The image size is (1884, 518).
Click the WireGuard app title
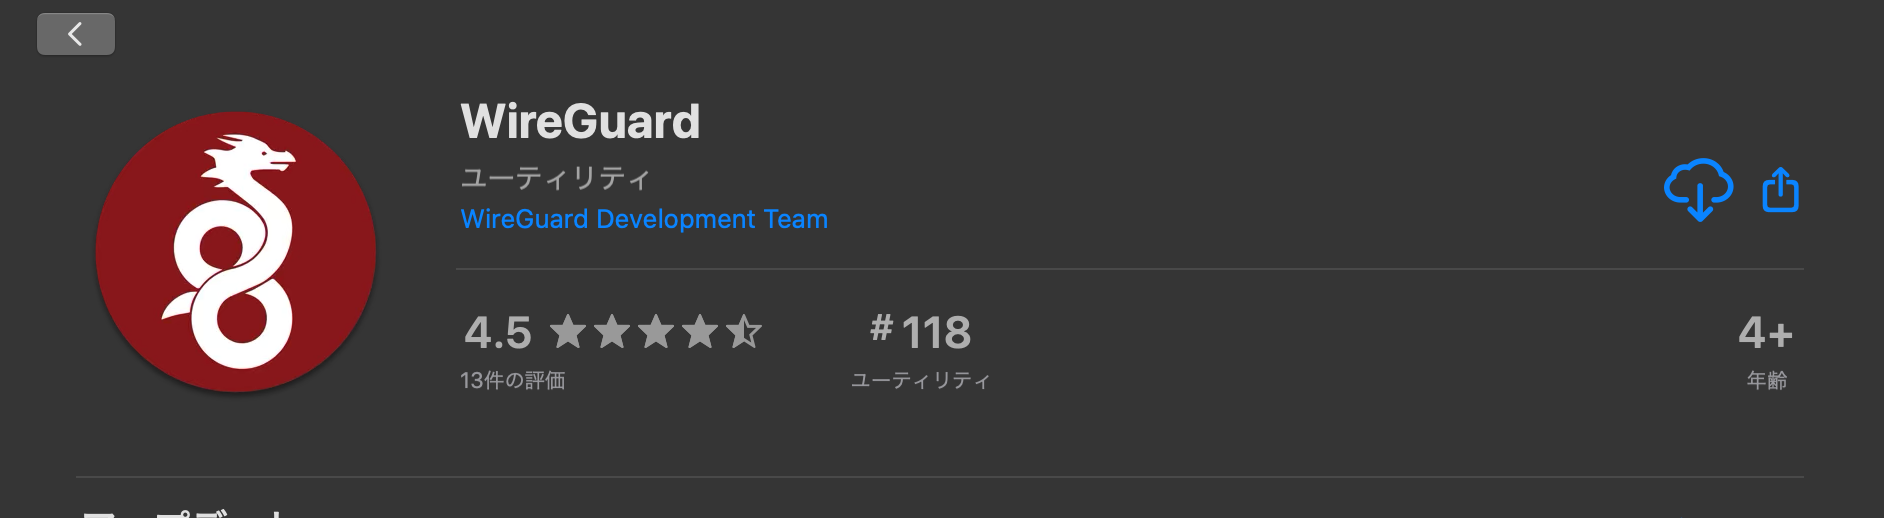[580, 122]
